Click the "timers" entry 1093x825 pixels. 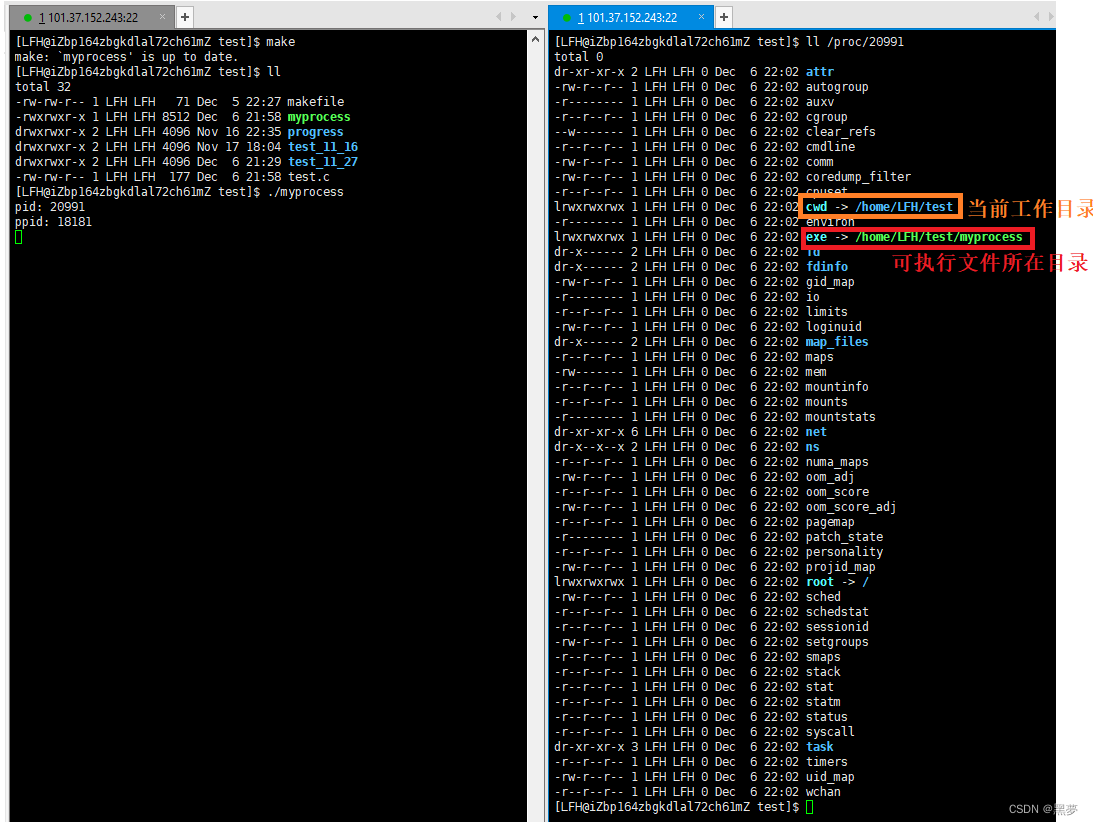827,762
